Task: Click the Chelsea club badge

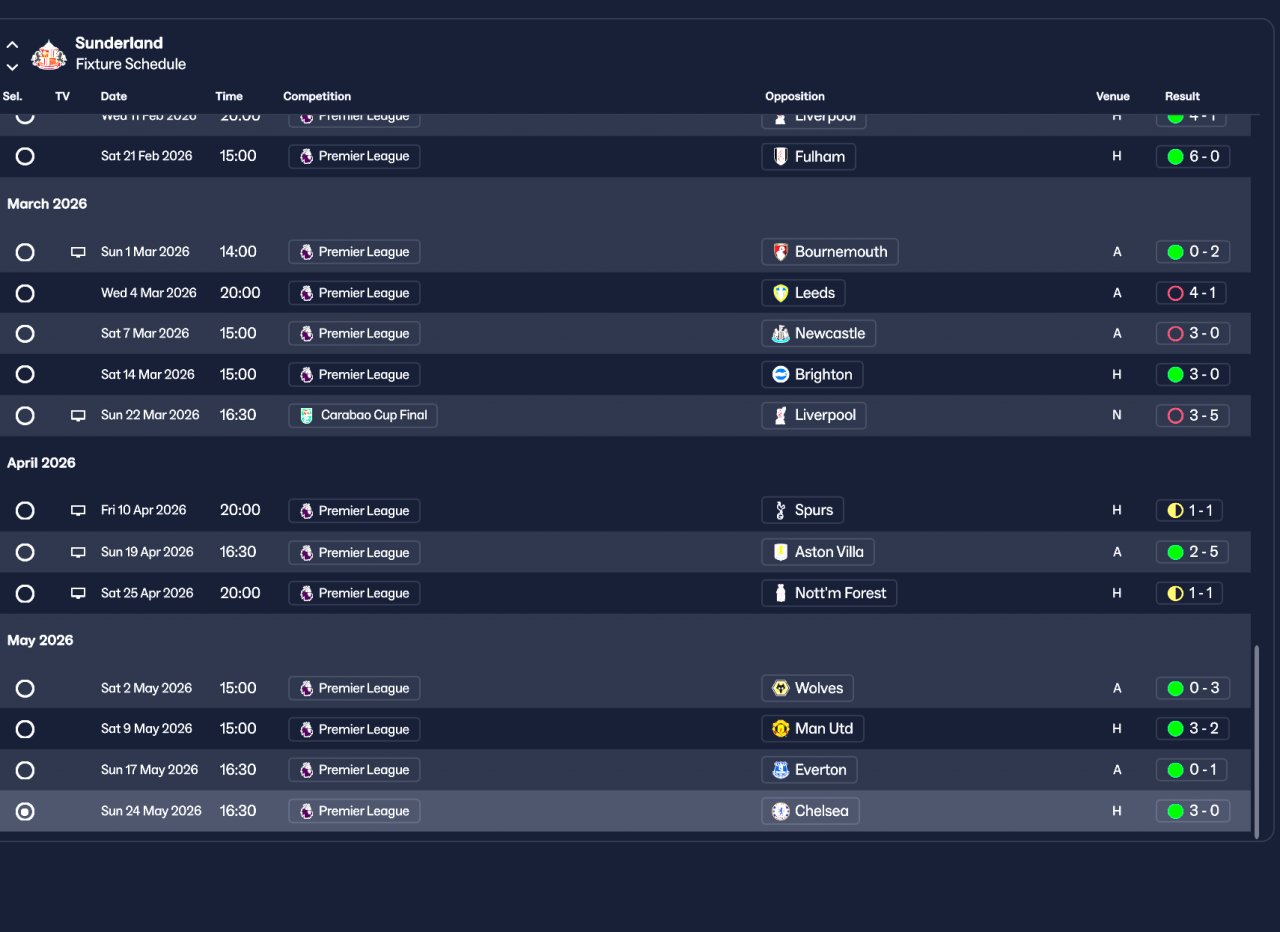Action: 781,811
